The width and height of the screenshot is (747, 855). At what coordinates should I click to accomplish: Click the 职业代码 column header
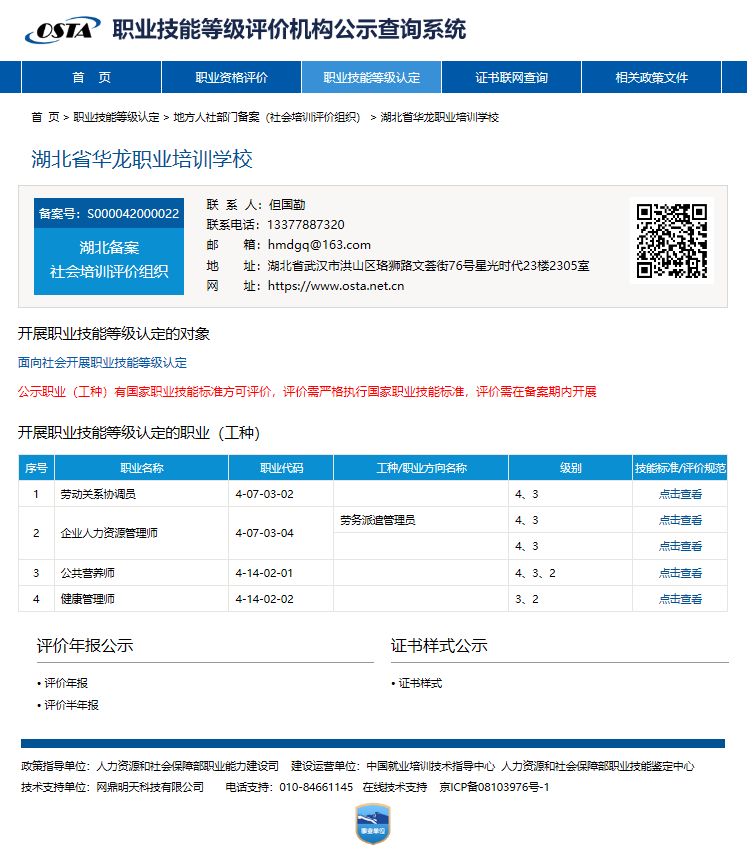(x=281, y=468)
